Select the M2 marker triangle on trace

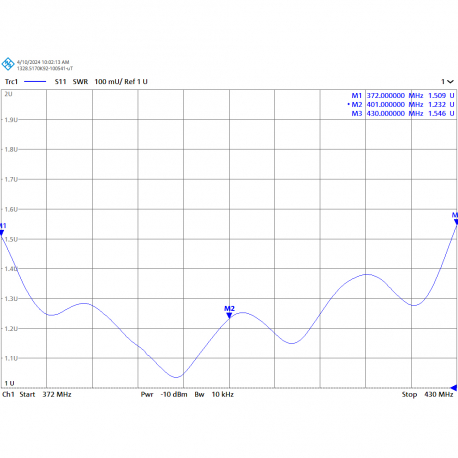pos(229,315)
